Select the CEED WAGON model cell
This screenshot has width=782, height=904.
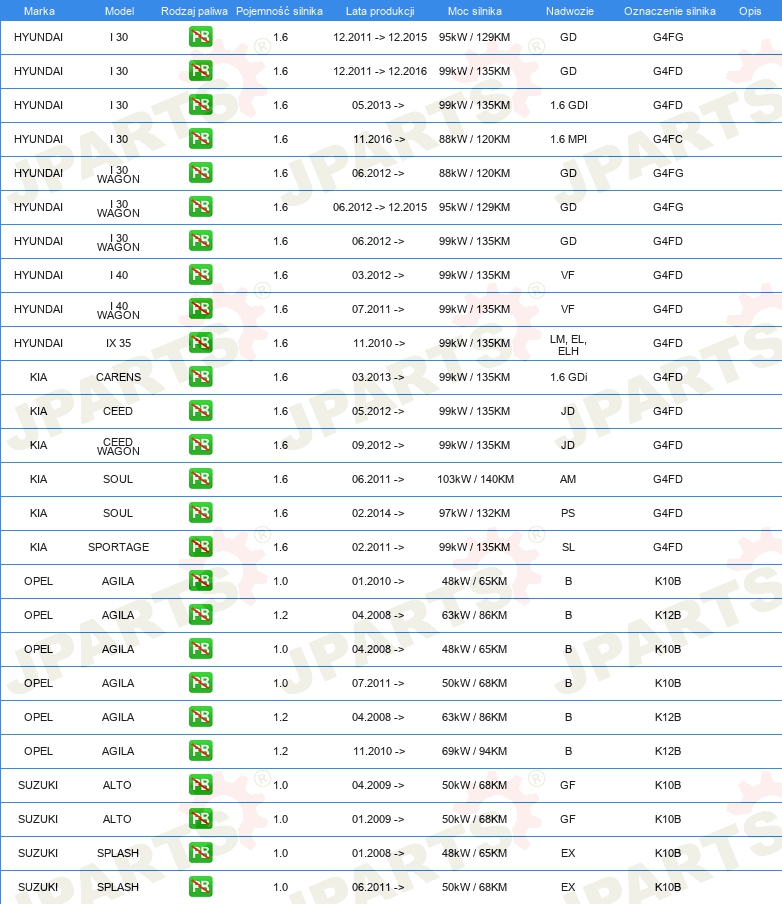click(118, 446)
